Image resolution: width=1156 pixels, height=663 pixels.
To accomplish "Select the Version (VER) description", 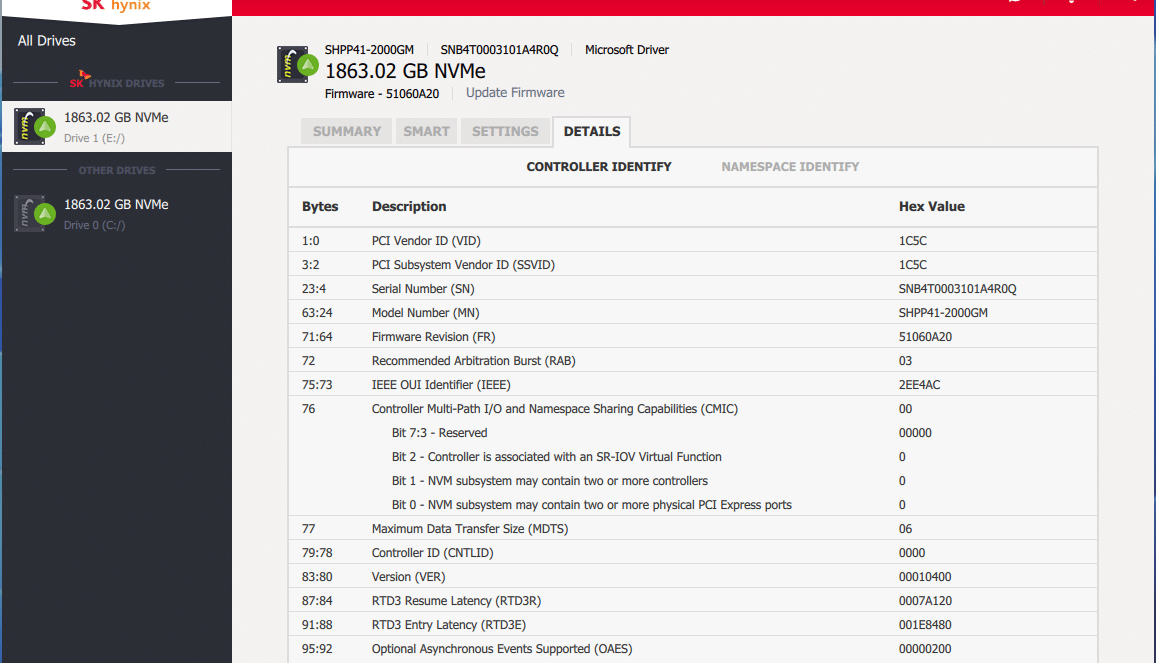I will tap(408, 577).
